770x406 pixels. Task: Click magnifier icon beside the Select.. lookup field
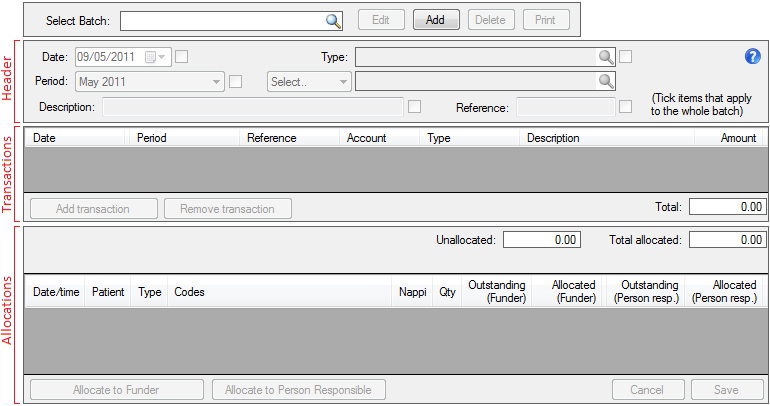(606, 82)
